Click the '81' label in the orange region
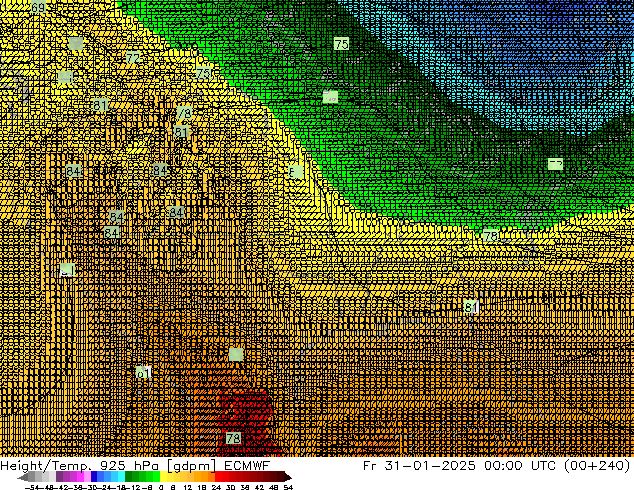The image size is (634, 490). point(471,306)
